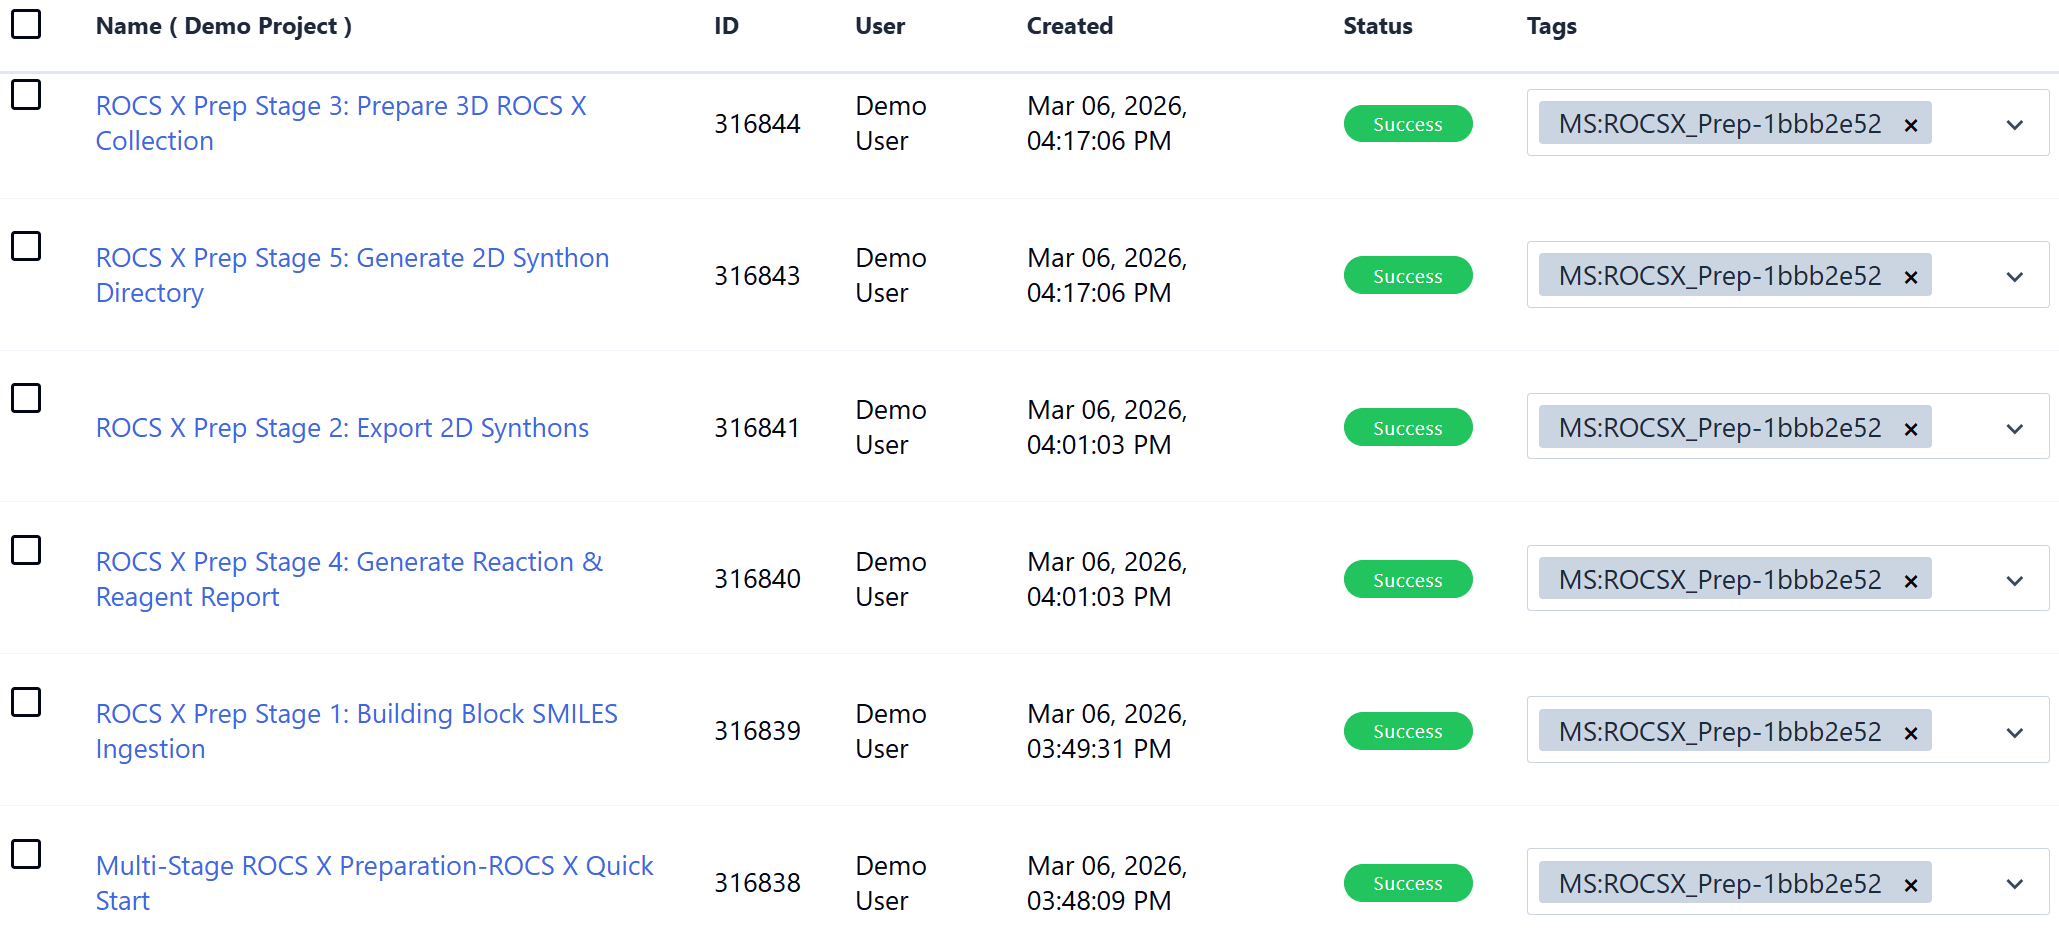
Task: Click the Status column header
Action: pyautogui.click(x=1377, y=26)
